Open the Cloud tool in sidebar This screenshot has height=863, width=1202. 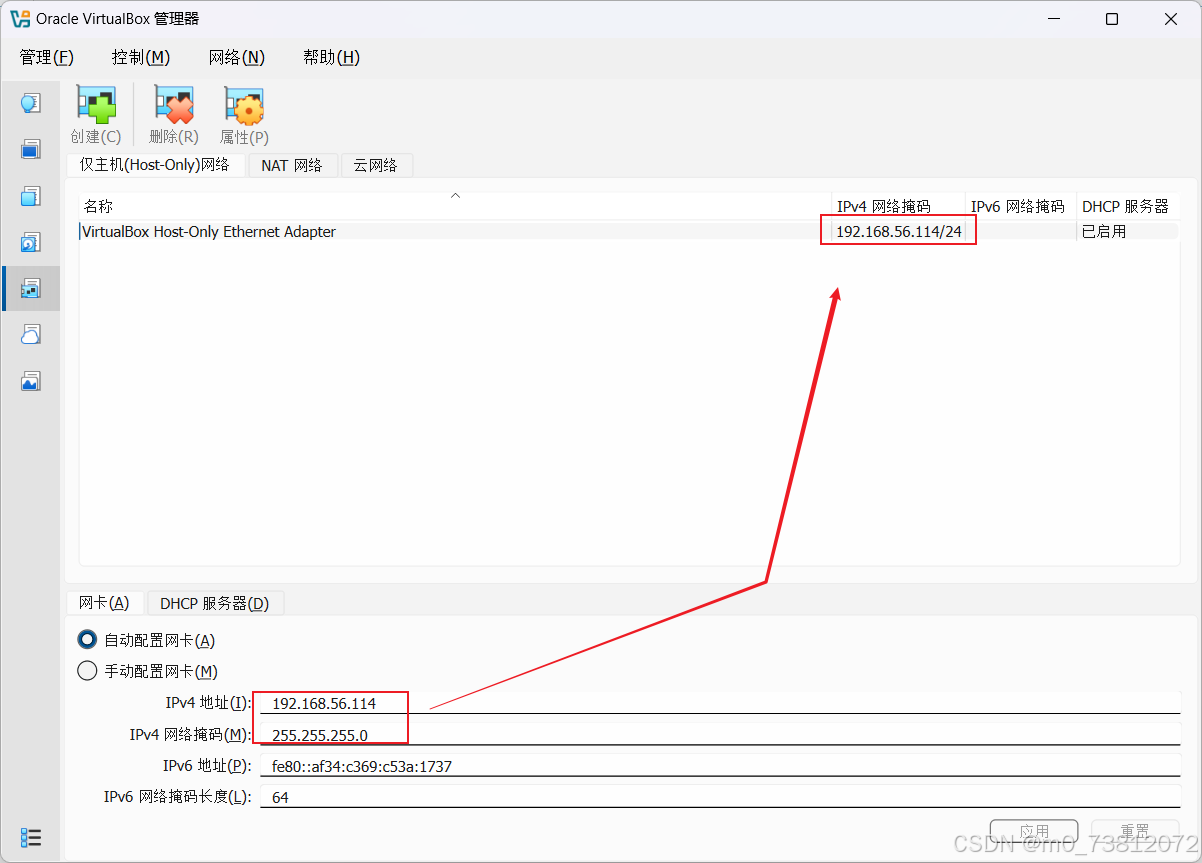coord(31,334)
